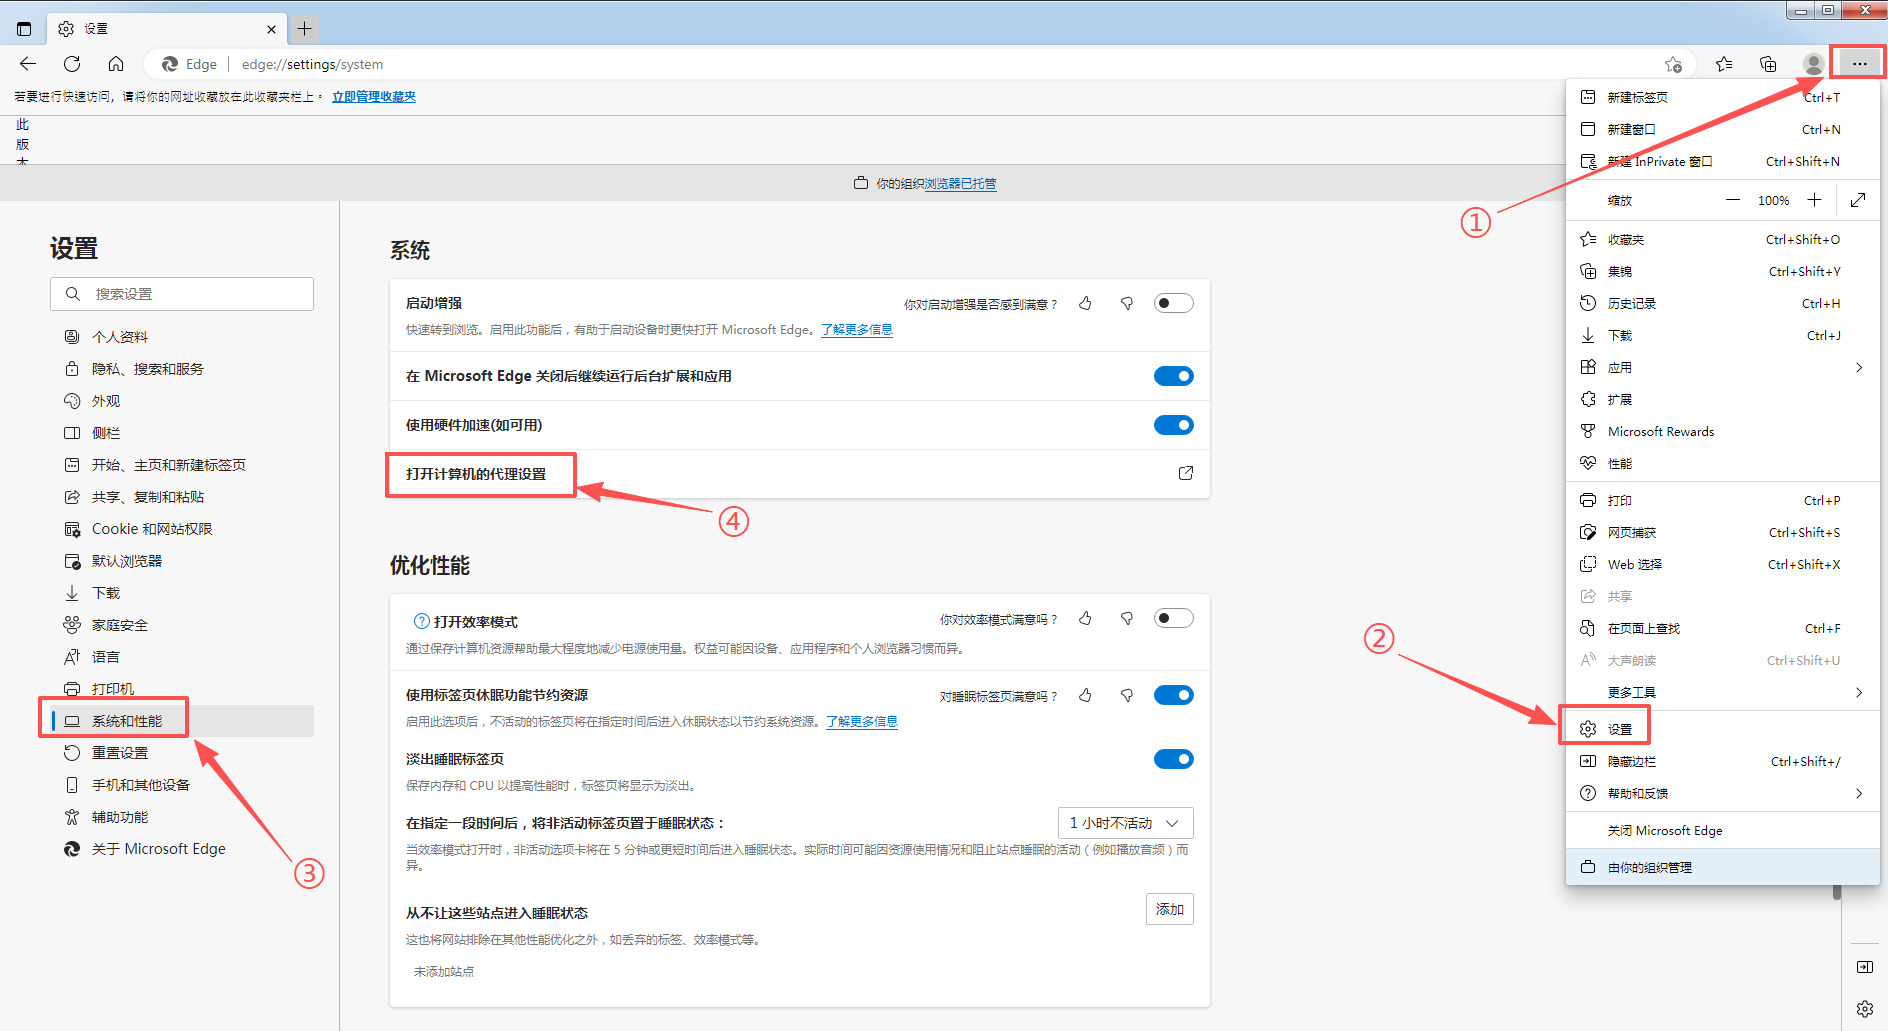Viewport: 1888px width, 1031px height.
Task: Expand the 帮助和反馈 submenu
Action: (1720, 793)
